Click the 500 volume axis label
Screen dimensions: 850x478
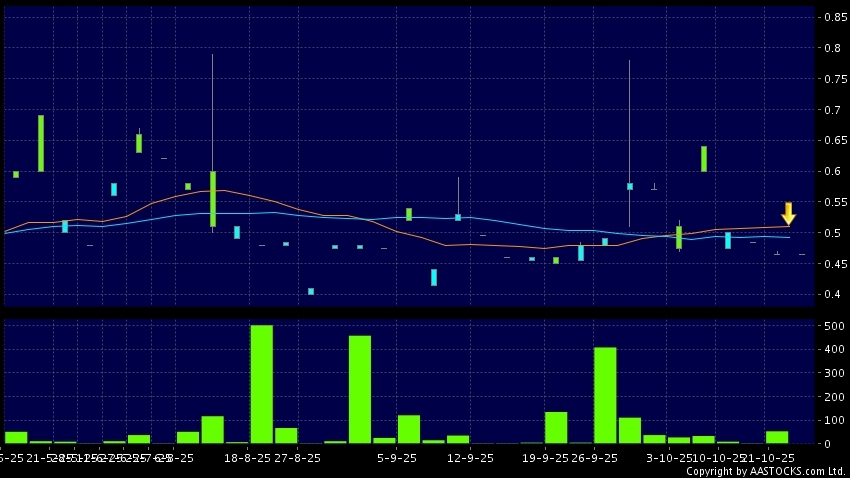[832, 326]
